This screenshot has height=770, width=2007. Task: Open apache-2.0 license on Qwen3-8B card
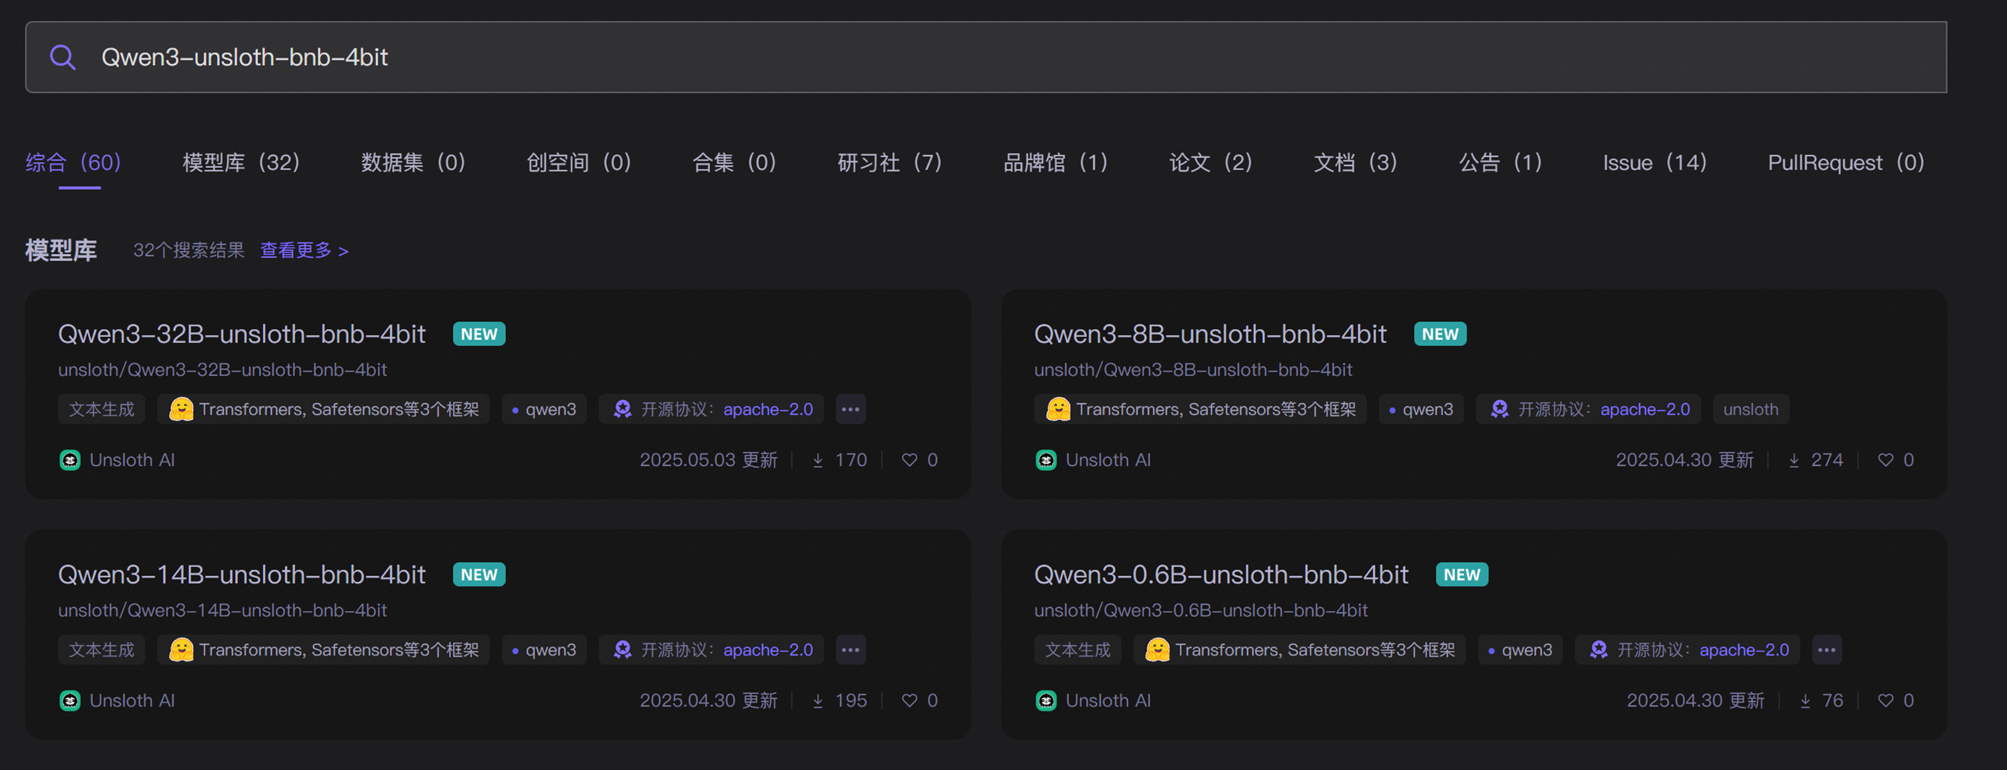point(1645,409)
